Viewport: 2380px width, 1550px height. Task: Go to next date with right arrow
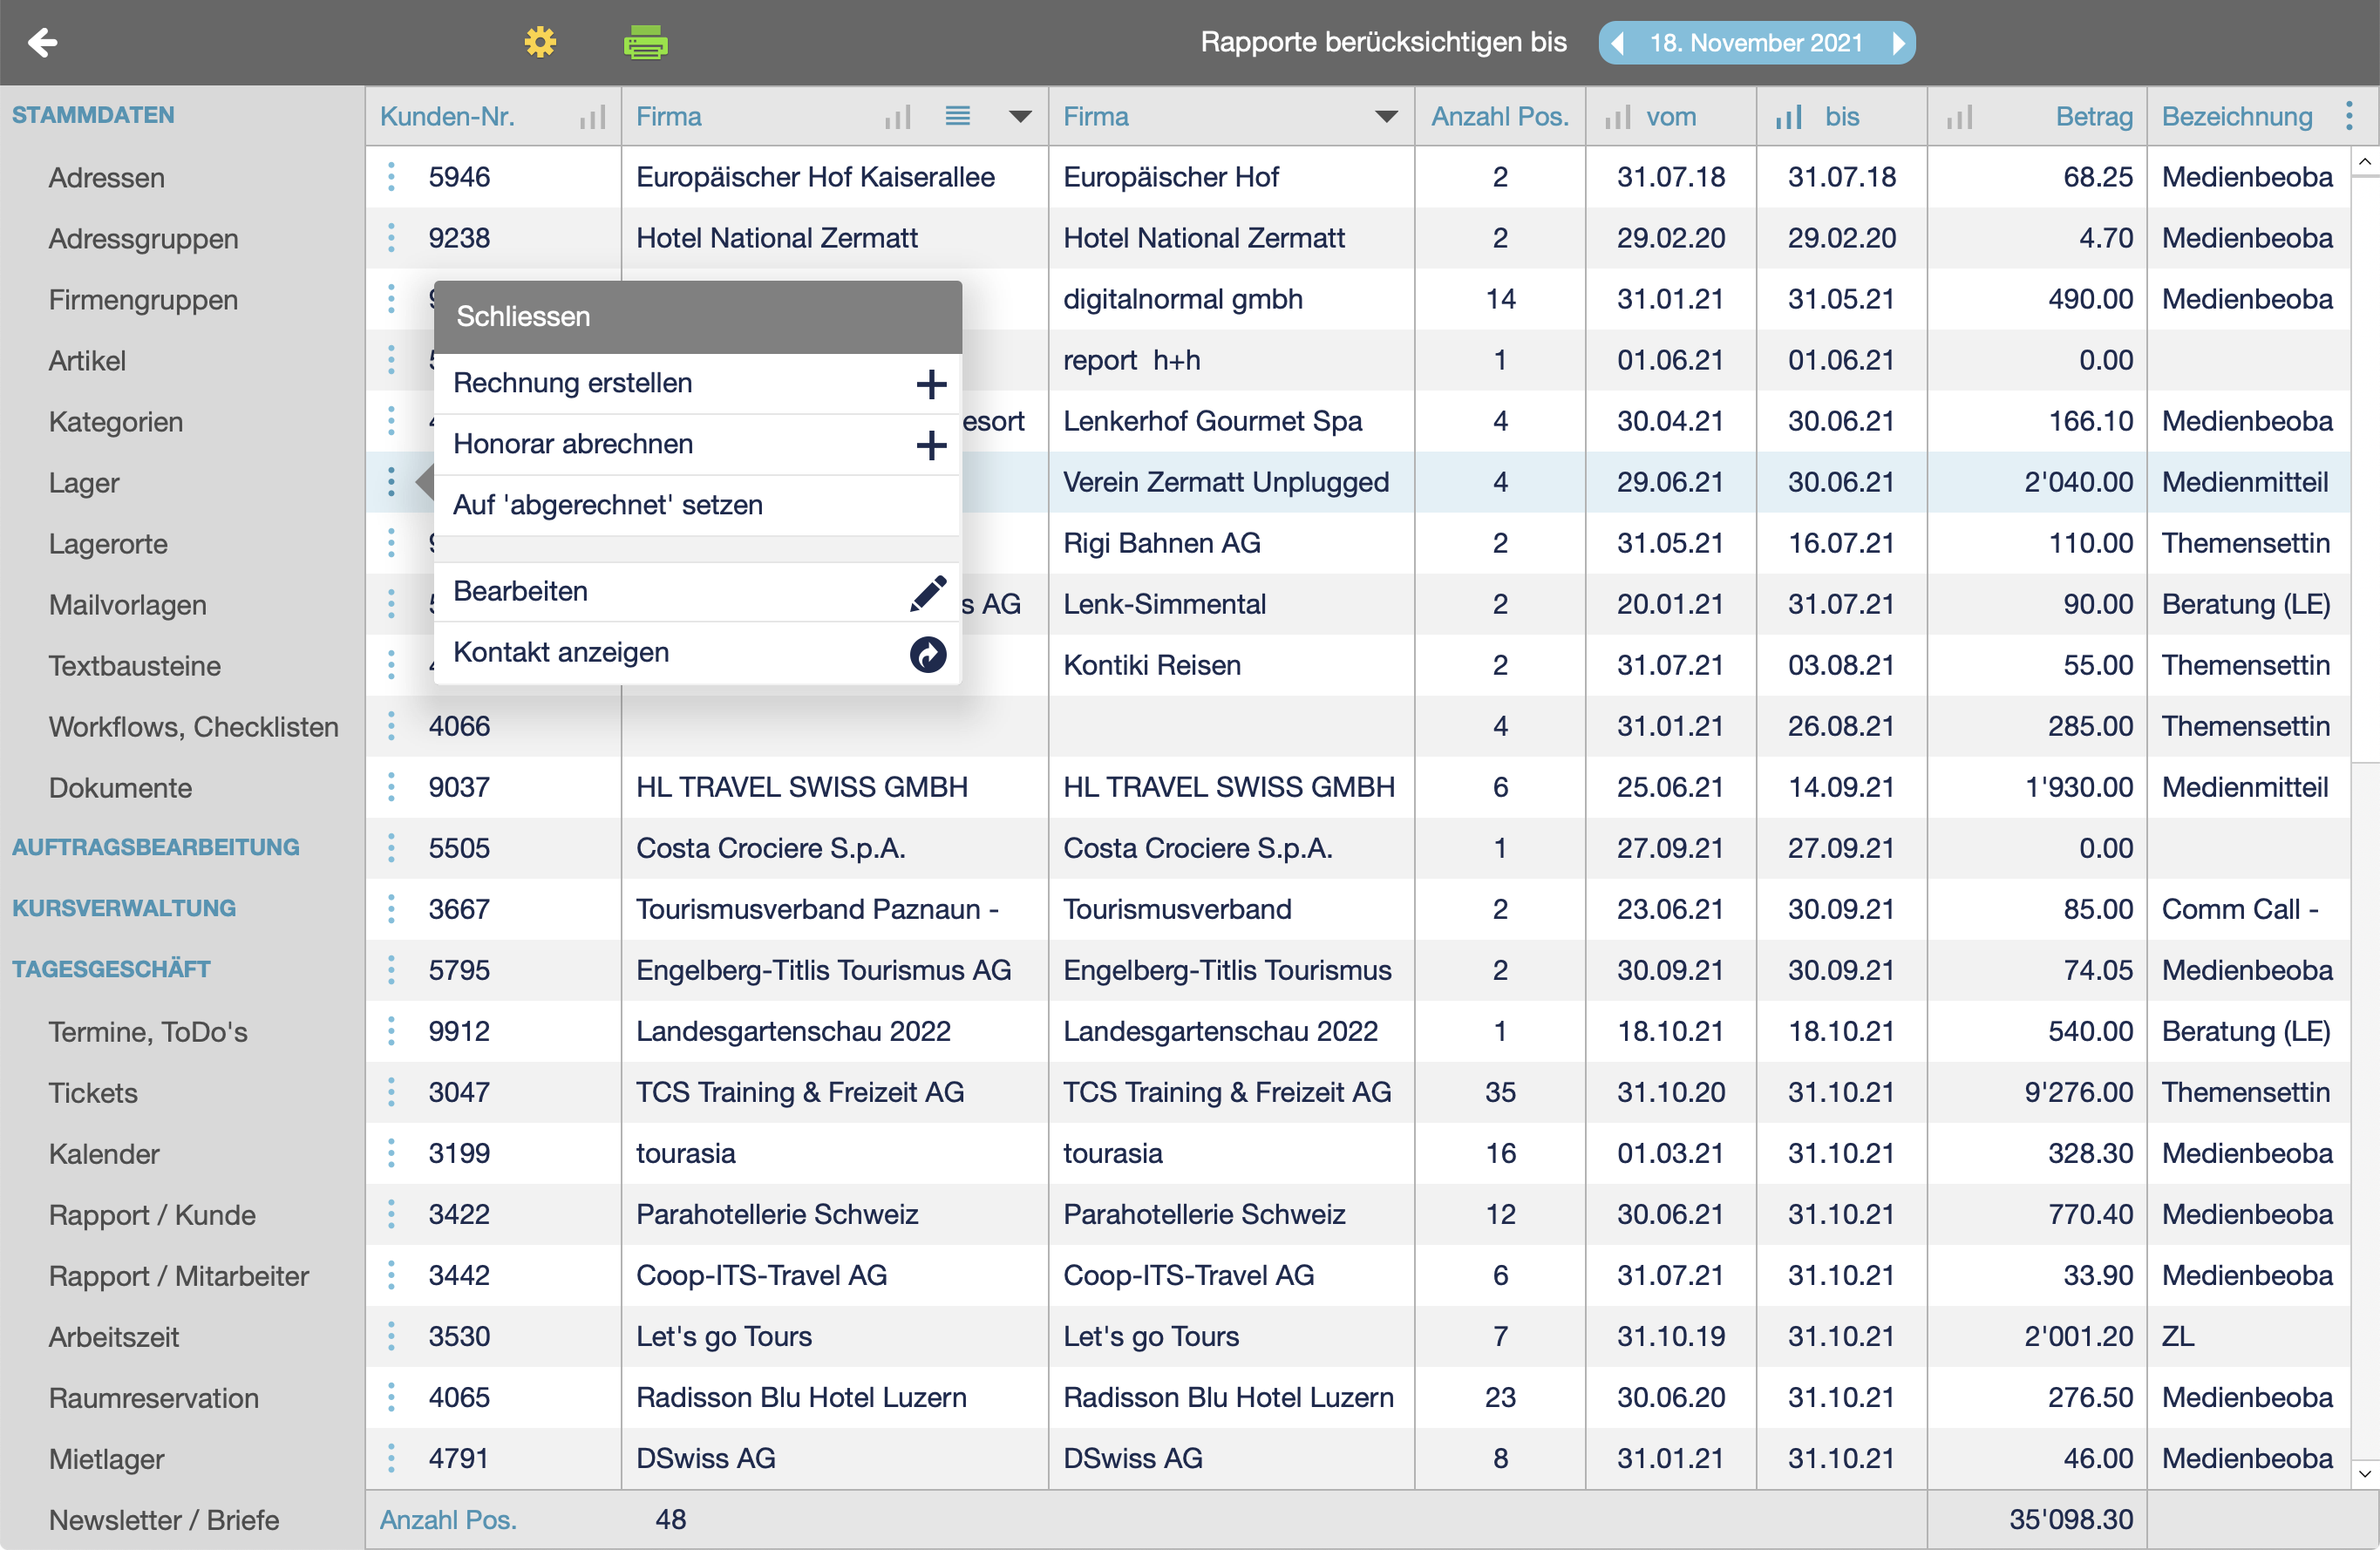(1897, 43)
